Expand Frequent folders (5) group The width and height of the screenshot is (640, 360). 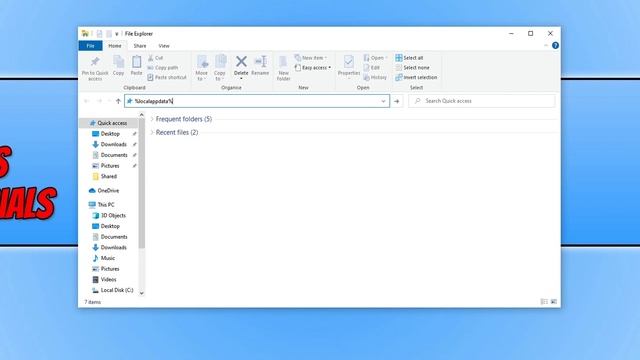(152, 119)
